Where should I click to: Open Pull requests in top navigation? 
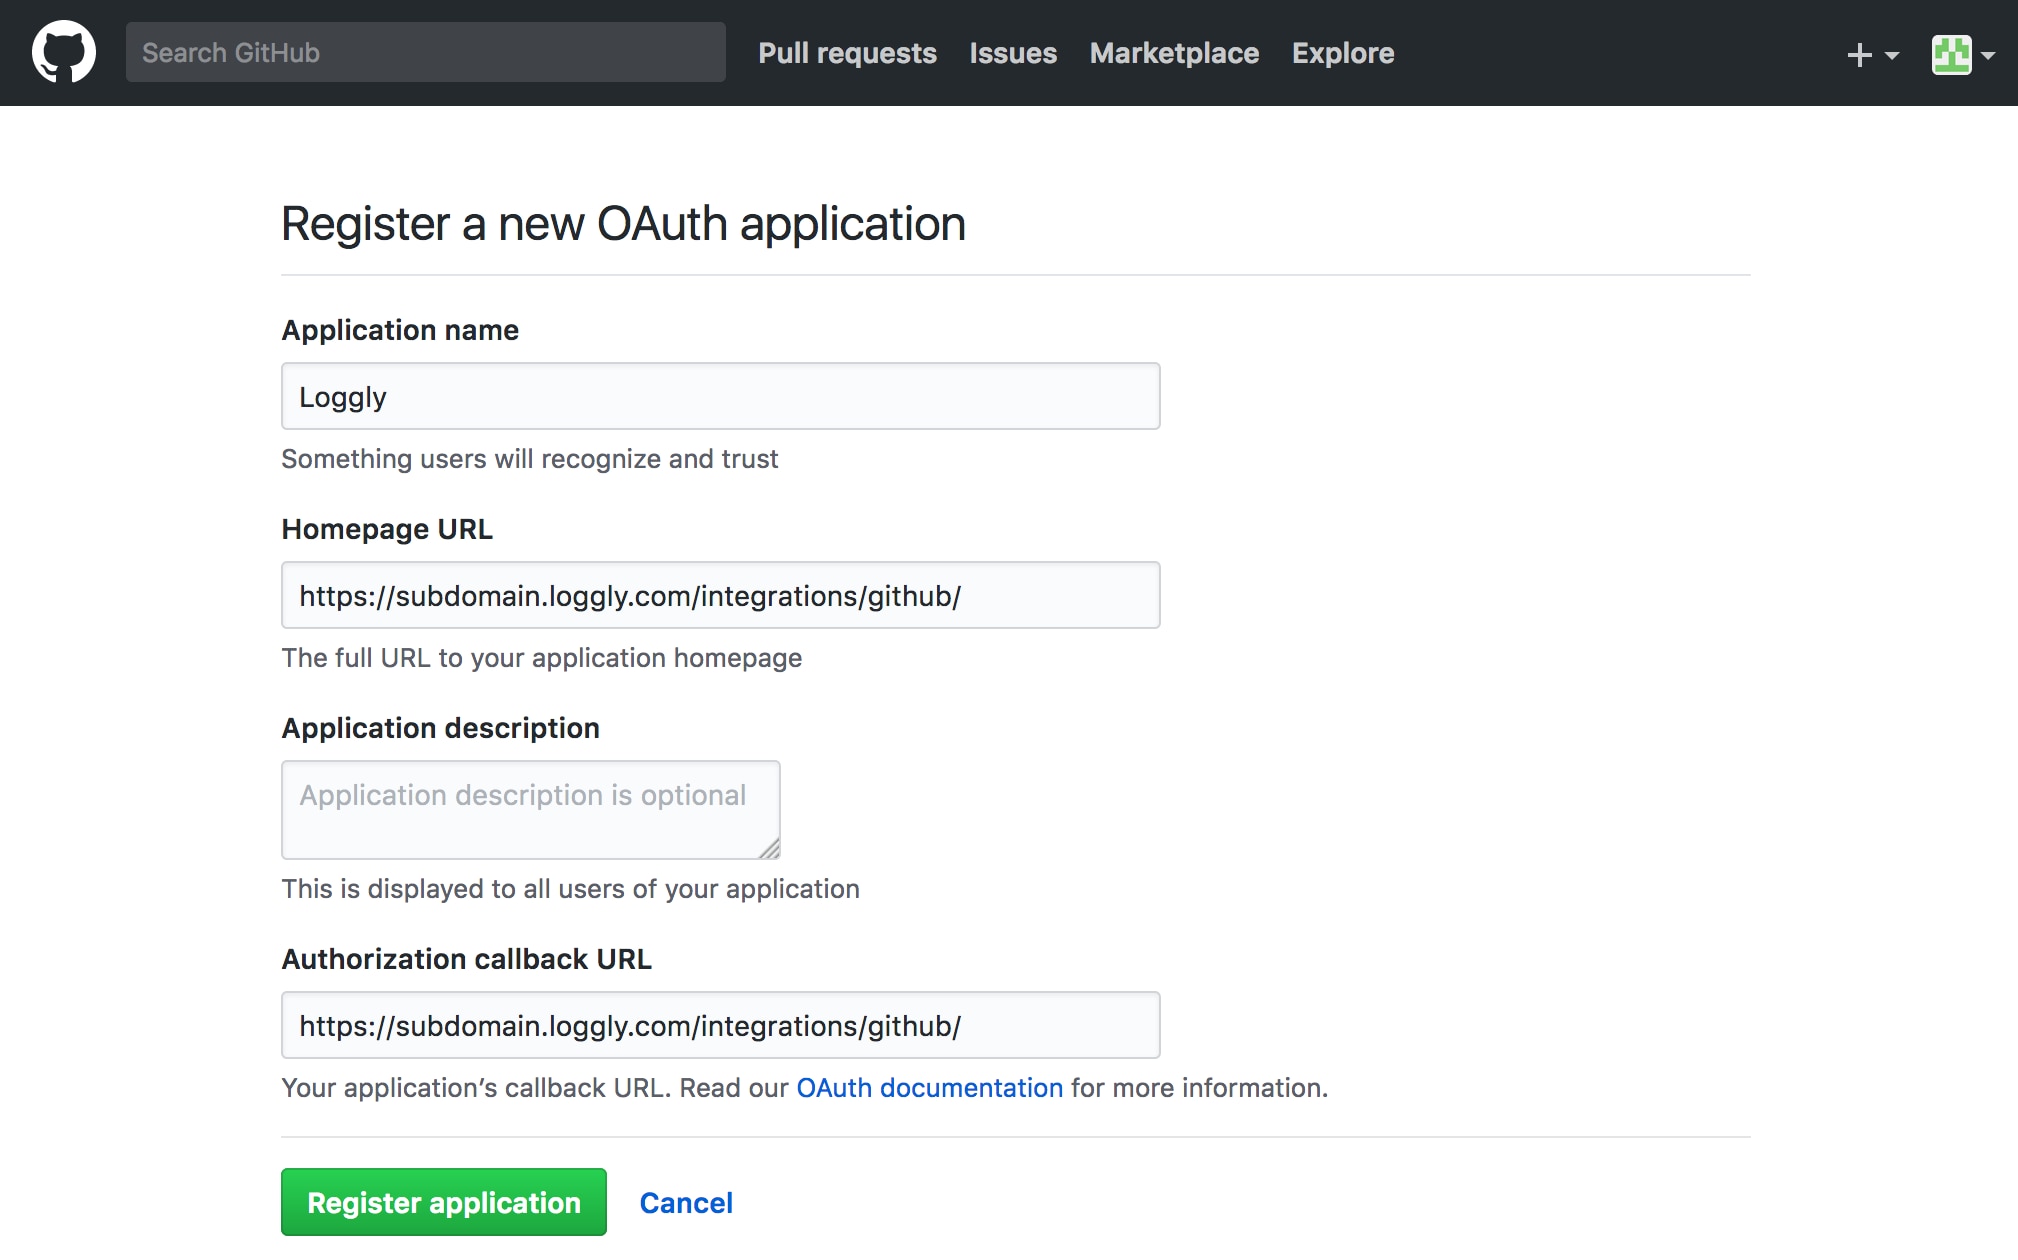847,53
